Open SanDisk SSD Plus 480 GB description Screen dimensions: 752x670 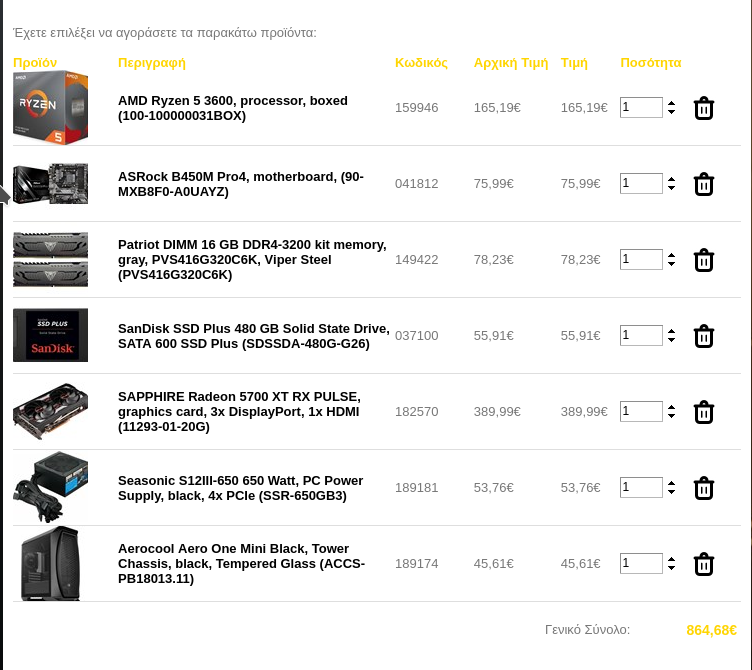click(254, 336)
